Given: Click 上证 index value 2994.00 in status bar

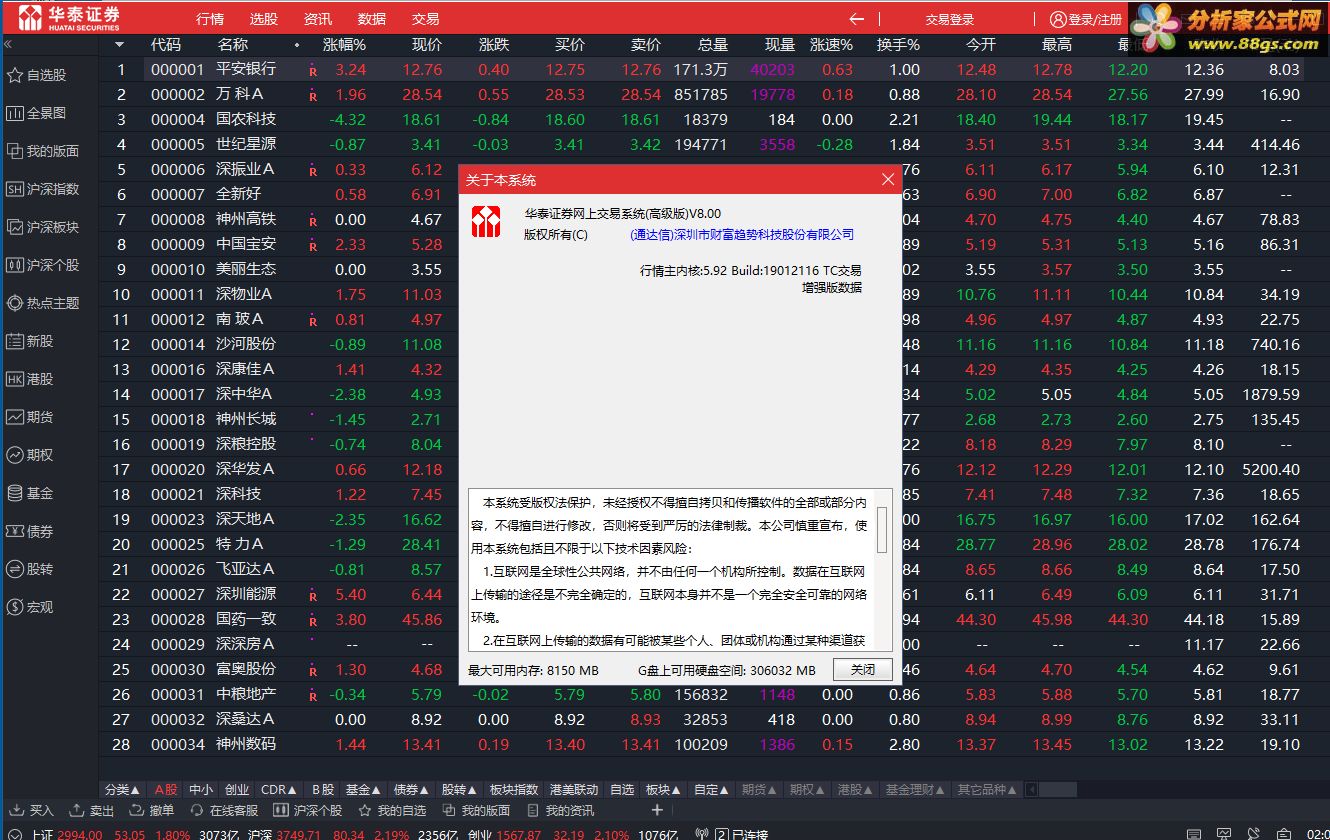Looking at the screenshot, I should tap(80, 835).
